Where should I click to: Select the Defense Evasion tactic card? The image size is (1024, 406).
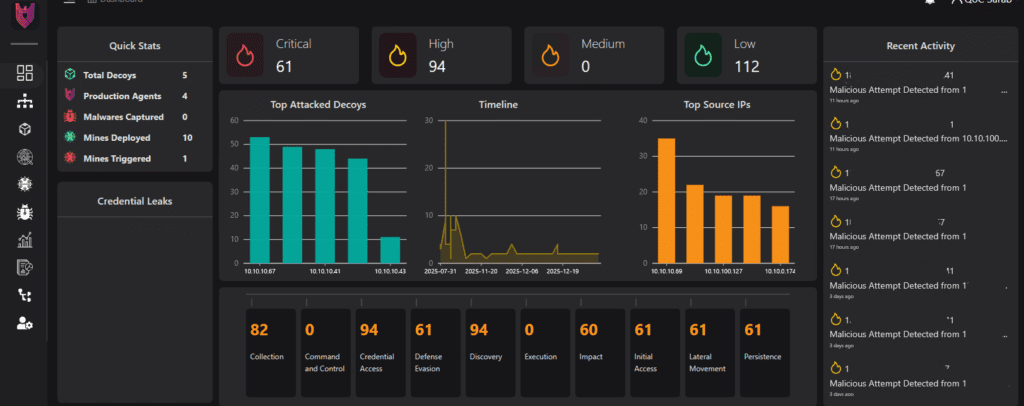[x=435, y=352]
